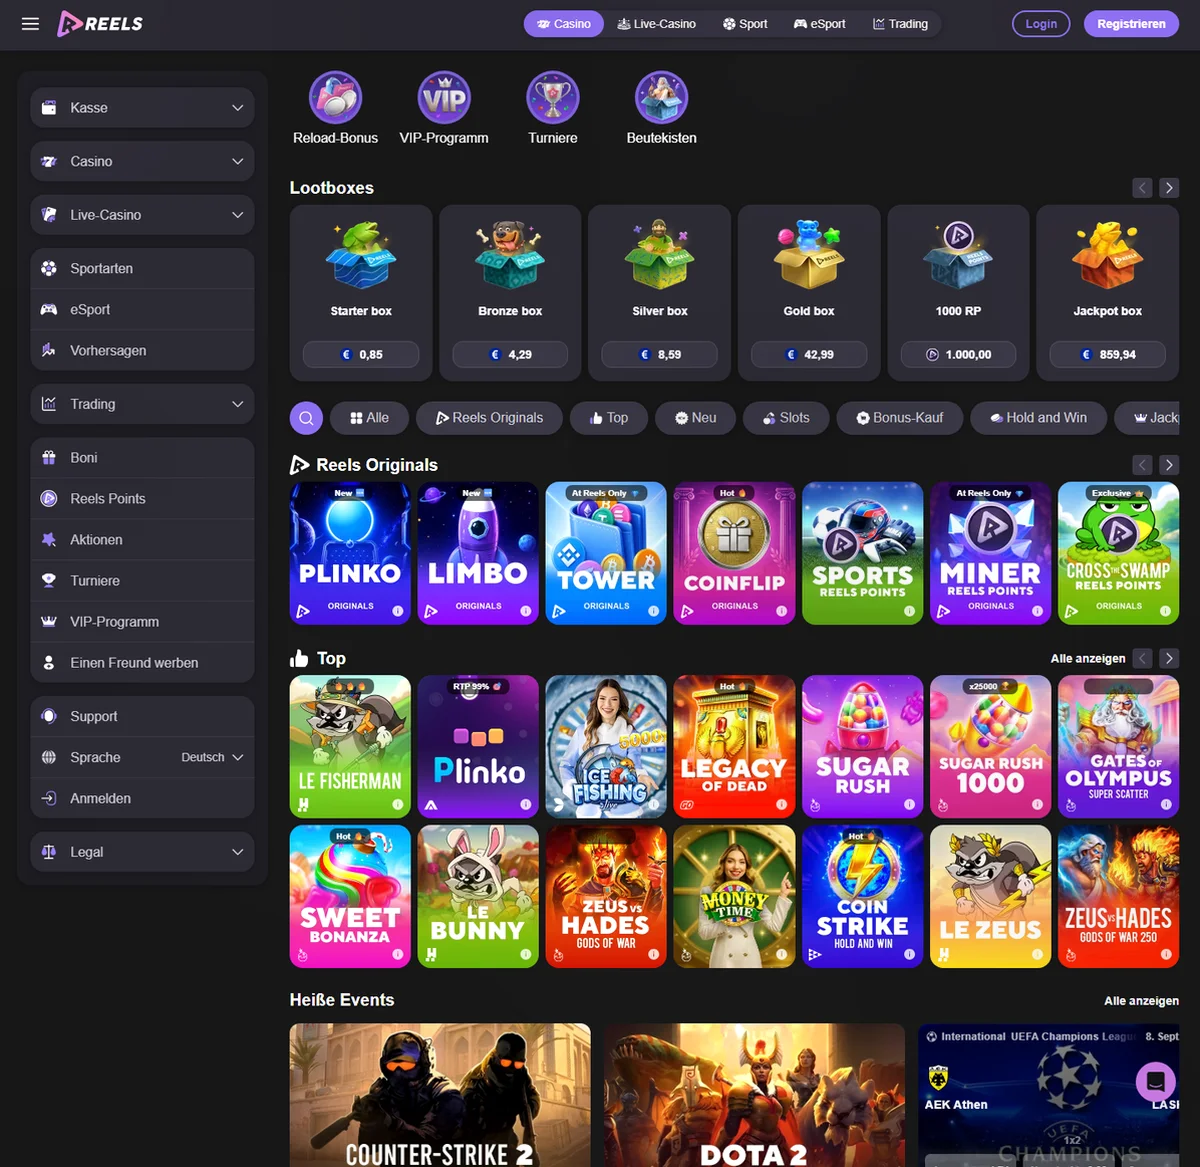
Task: Select the Neu filter chip
Action: pos(695,418)
